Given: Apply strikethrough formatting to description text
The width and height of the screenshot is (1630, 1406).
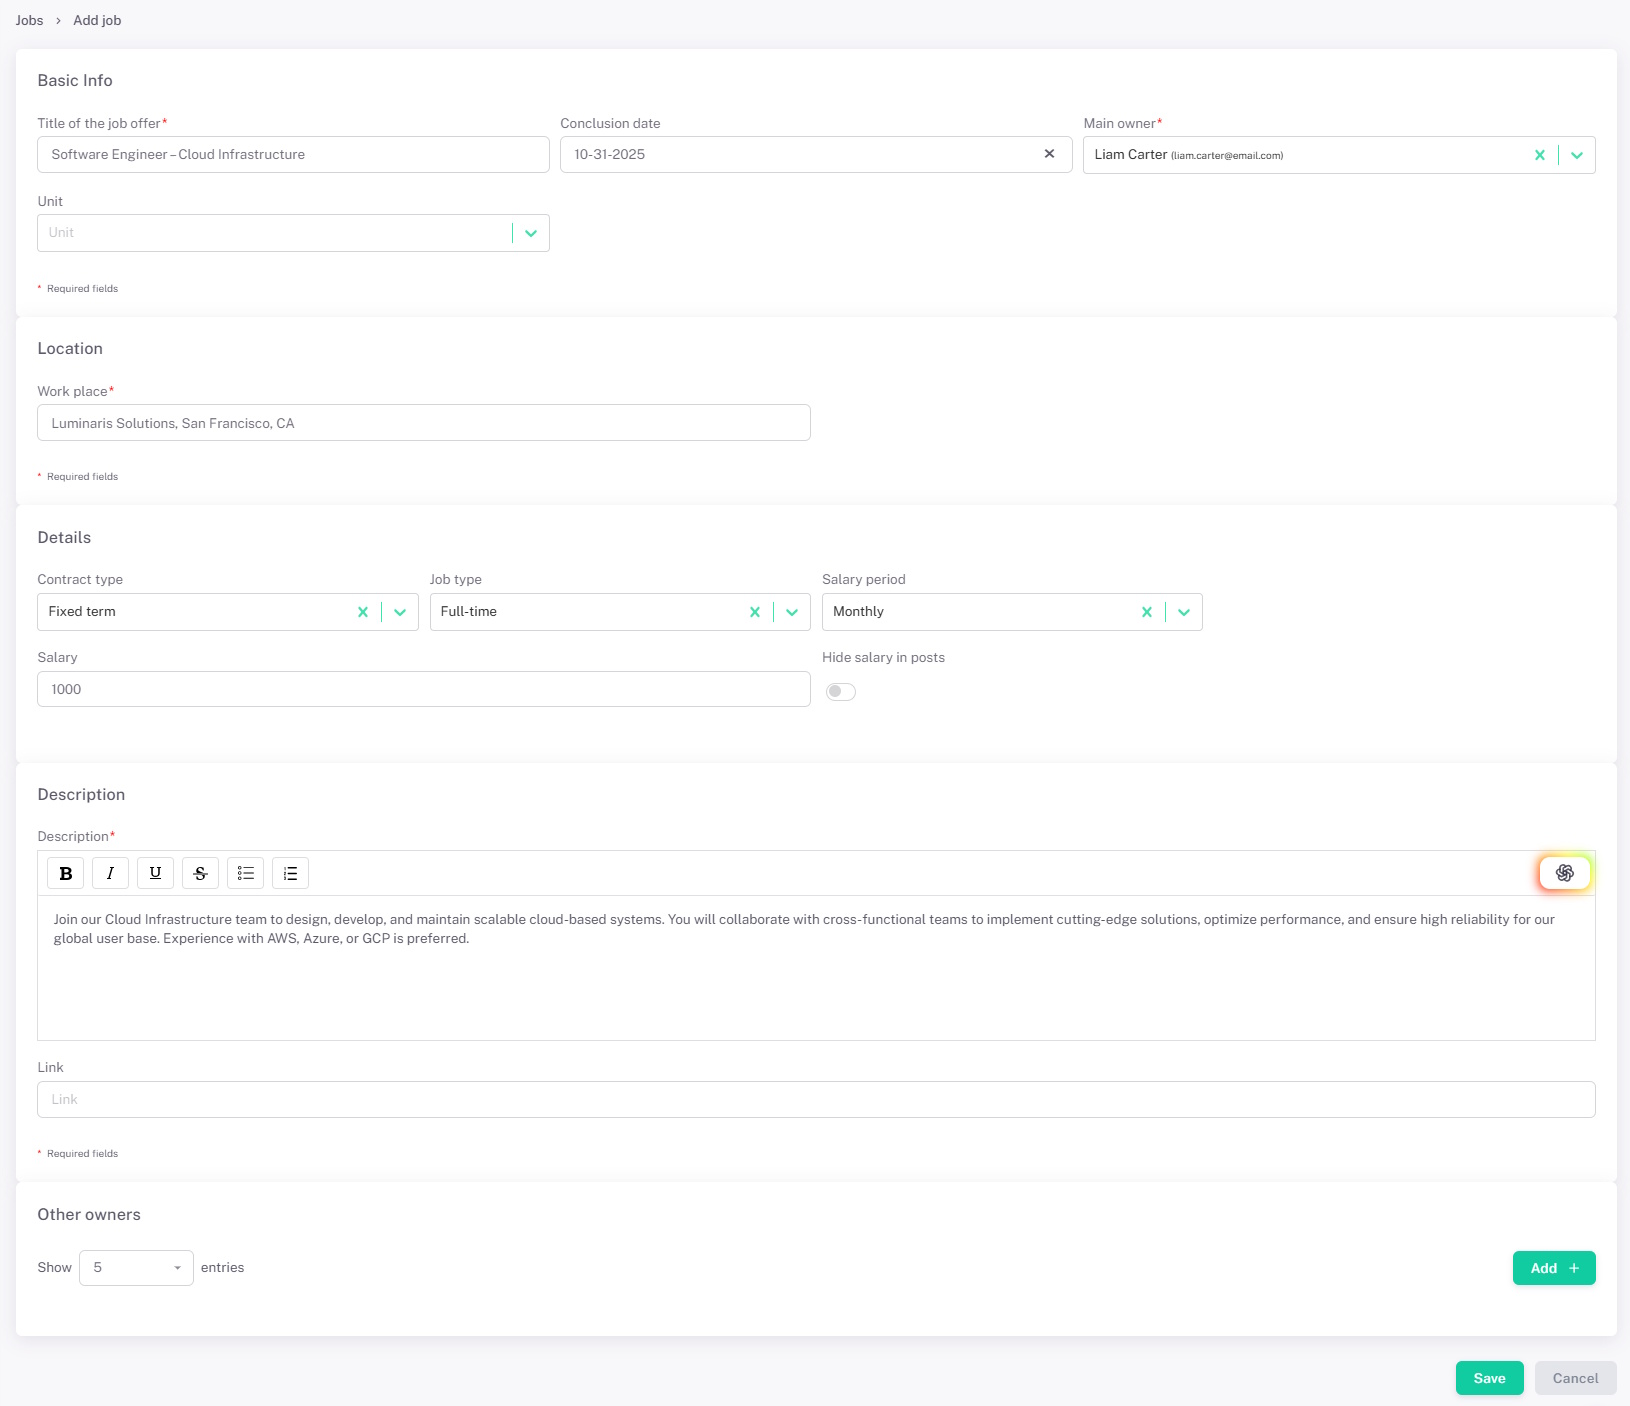Looking at the screenshot, I should point(200,873).
